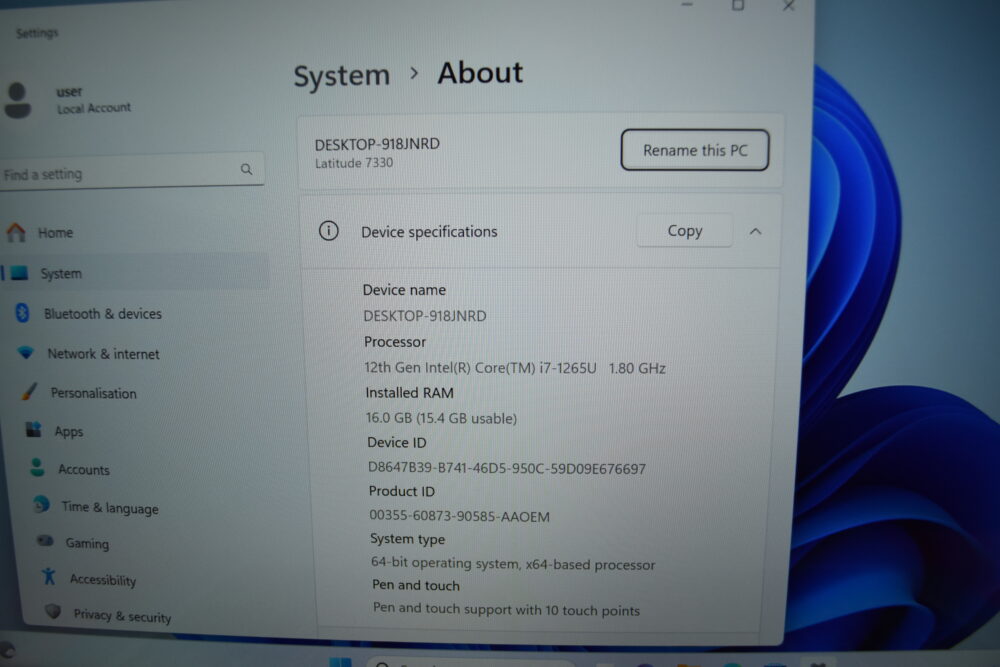Open the Time & language globe icon
Screen dimensions: 1000x667
click(41, 505)
